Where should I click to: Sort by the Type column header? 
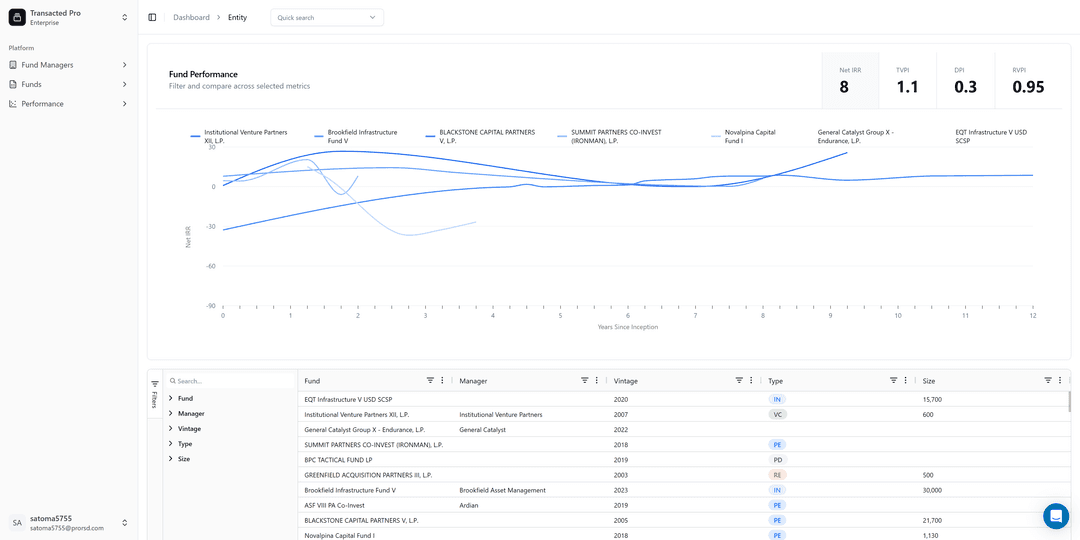[x=776, y=381]
